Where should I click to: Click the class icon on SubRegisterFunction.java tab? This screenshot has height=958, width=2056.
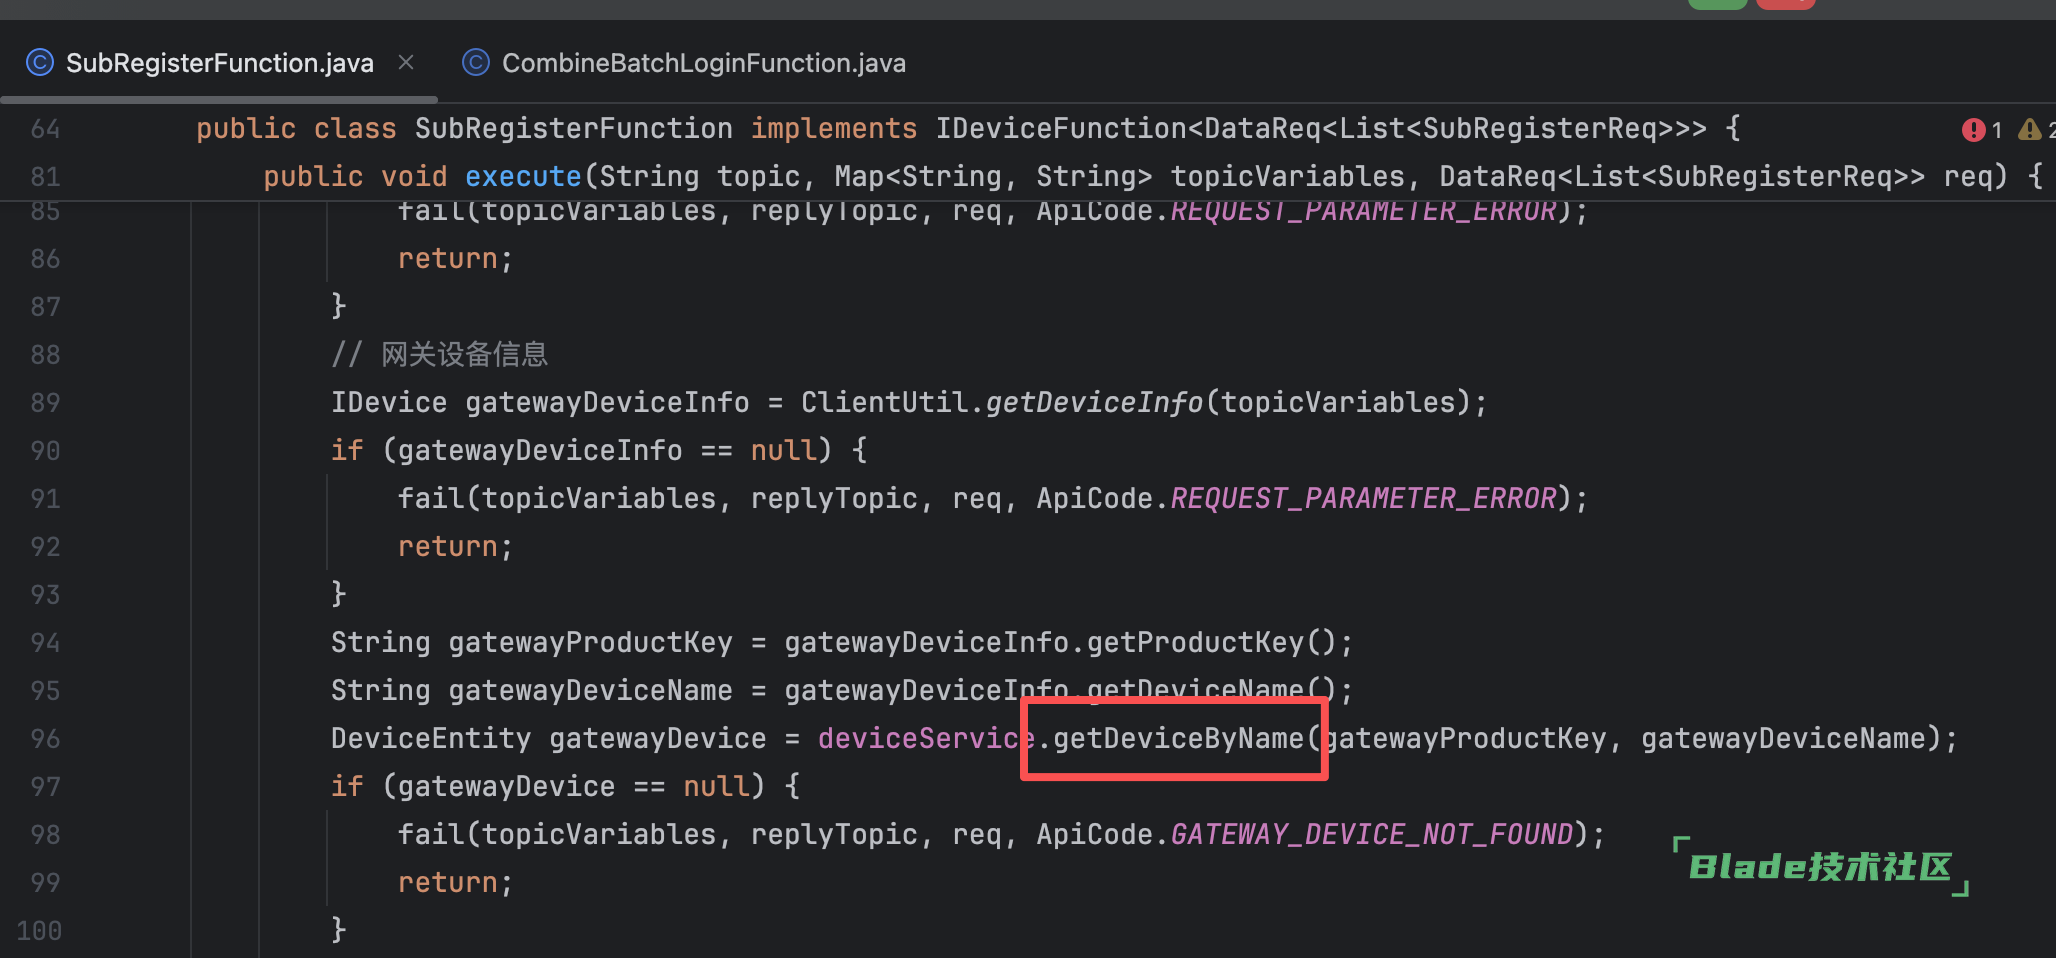[39, 63]
